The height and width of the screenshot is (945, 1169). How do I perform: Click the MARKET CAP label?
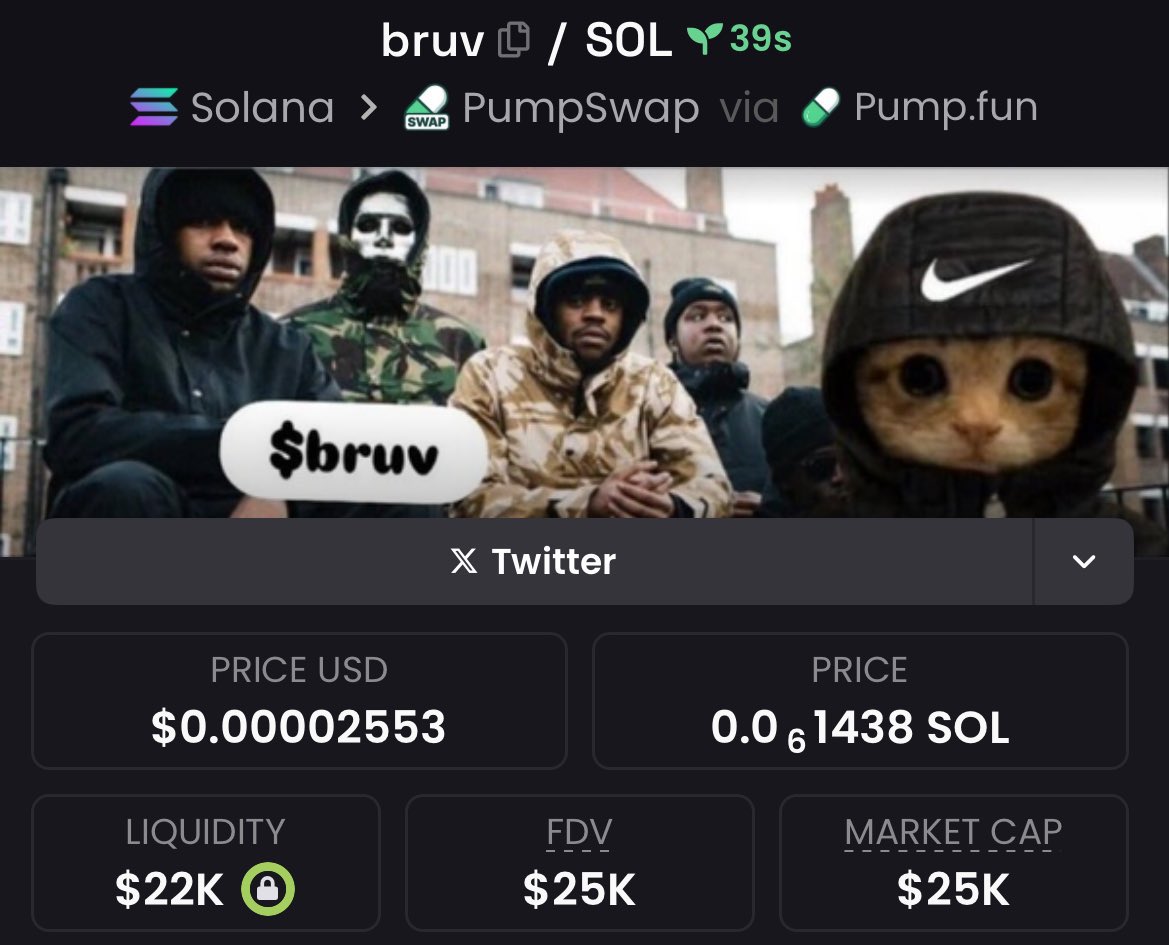[953, 832]
